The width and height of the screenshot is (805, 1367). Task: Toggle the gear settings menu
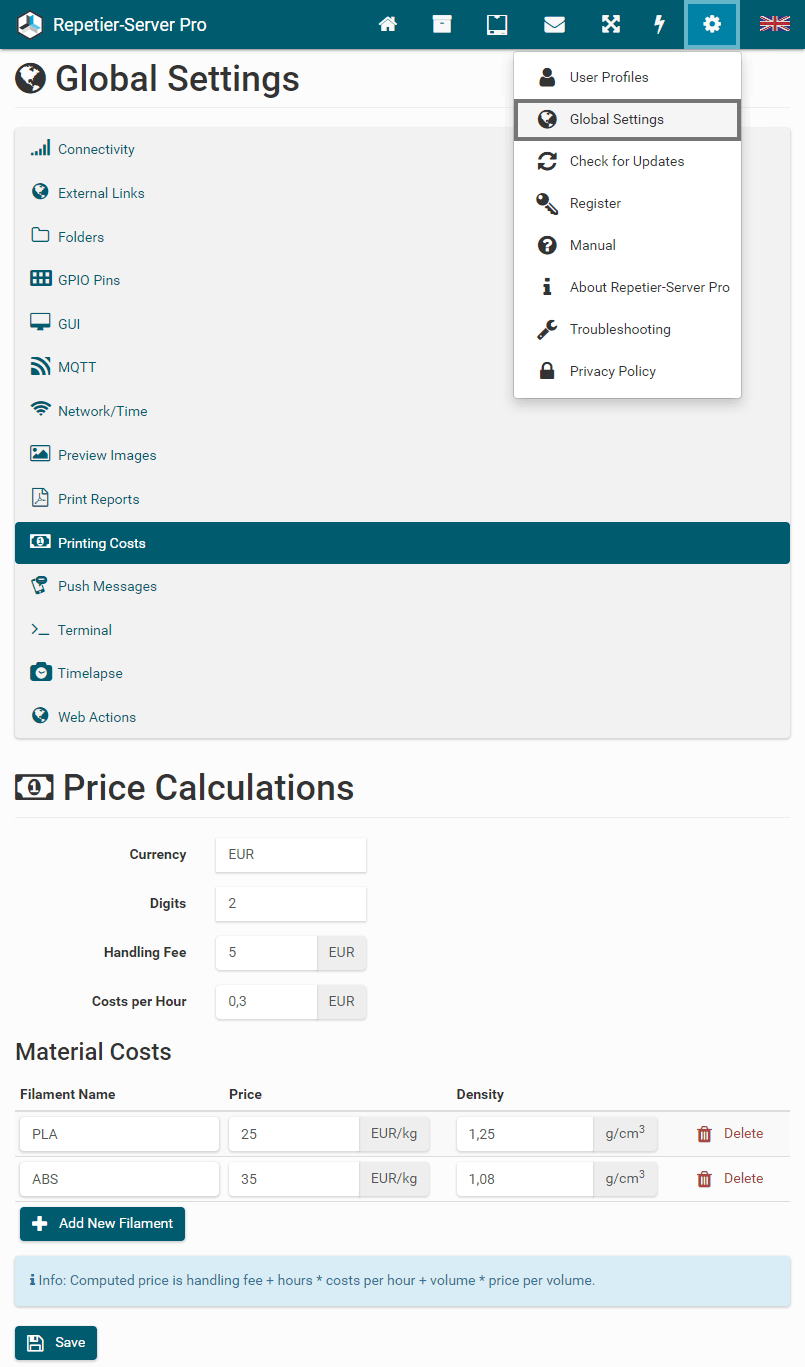(x=712, y=24)
